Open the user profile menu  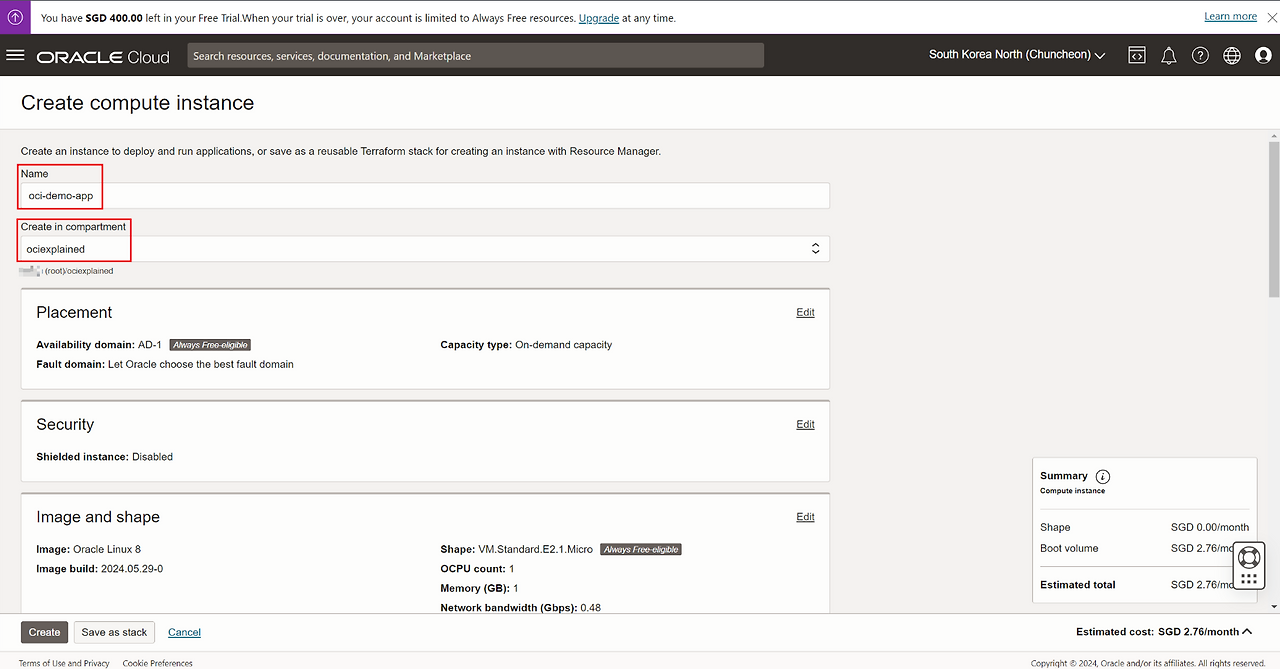[x=1262, y=56]
